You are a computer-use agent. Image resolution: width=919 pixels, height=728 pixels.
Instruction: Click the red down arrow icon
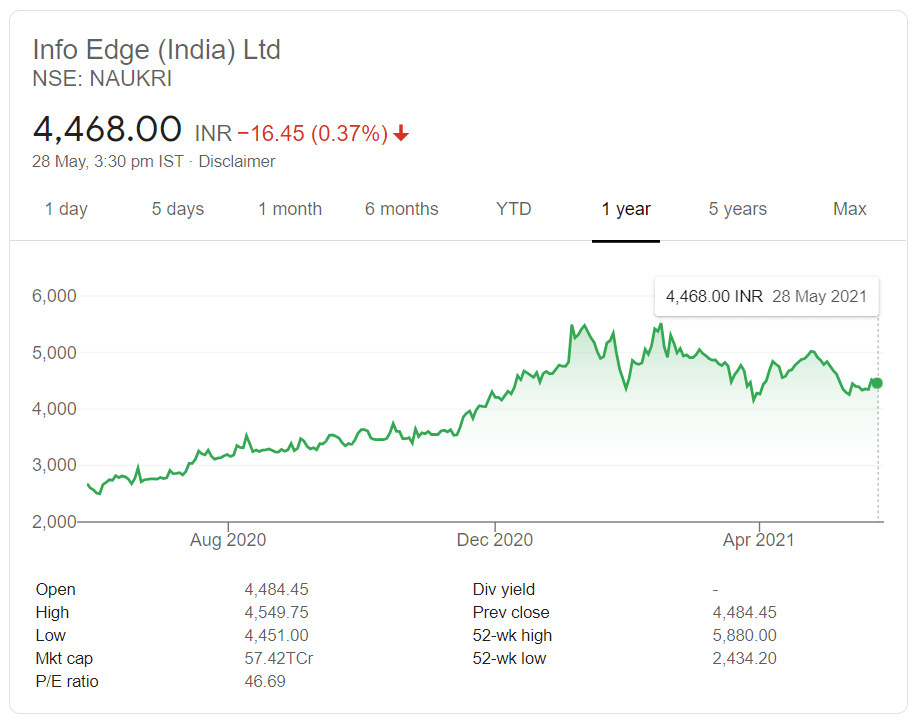pos(401,134)
